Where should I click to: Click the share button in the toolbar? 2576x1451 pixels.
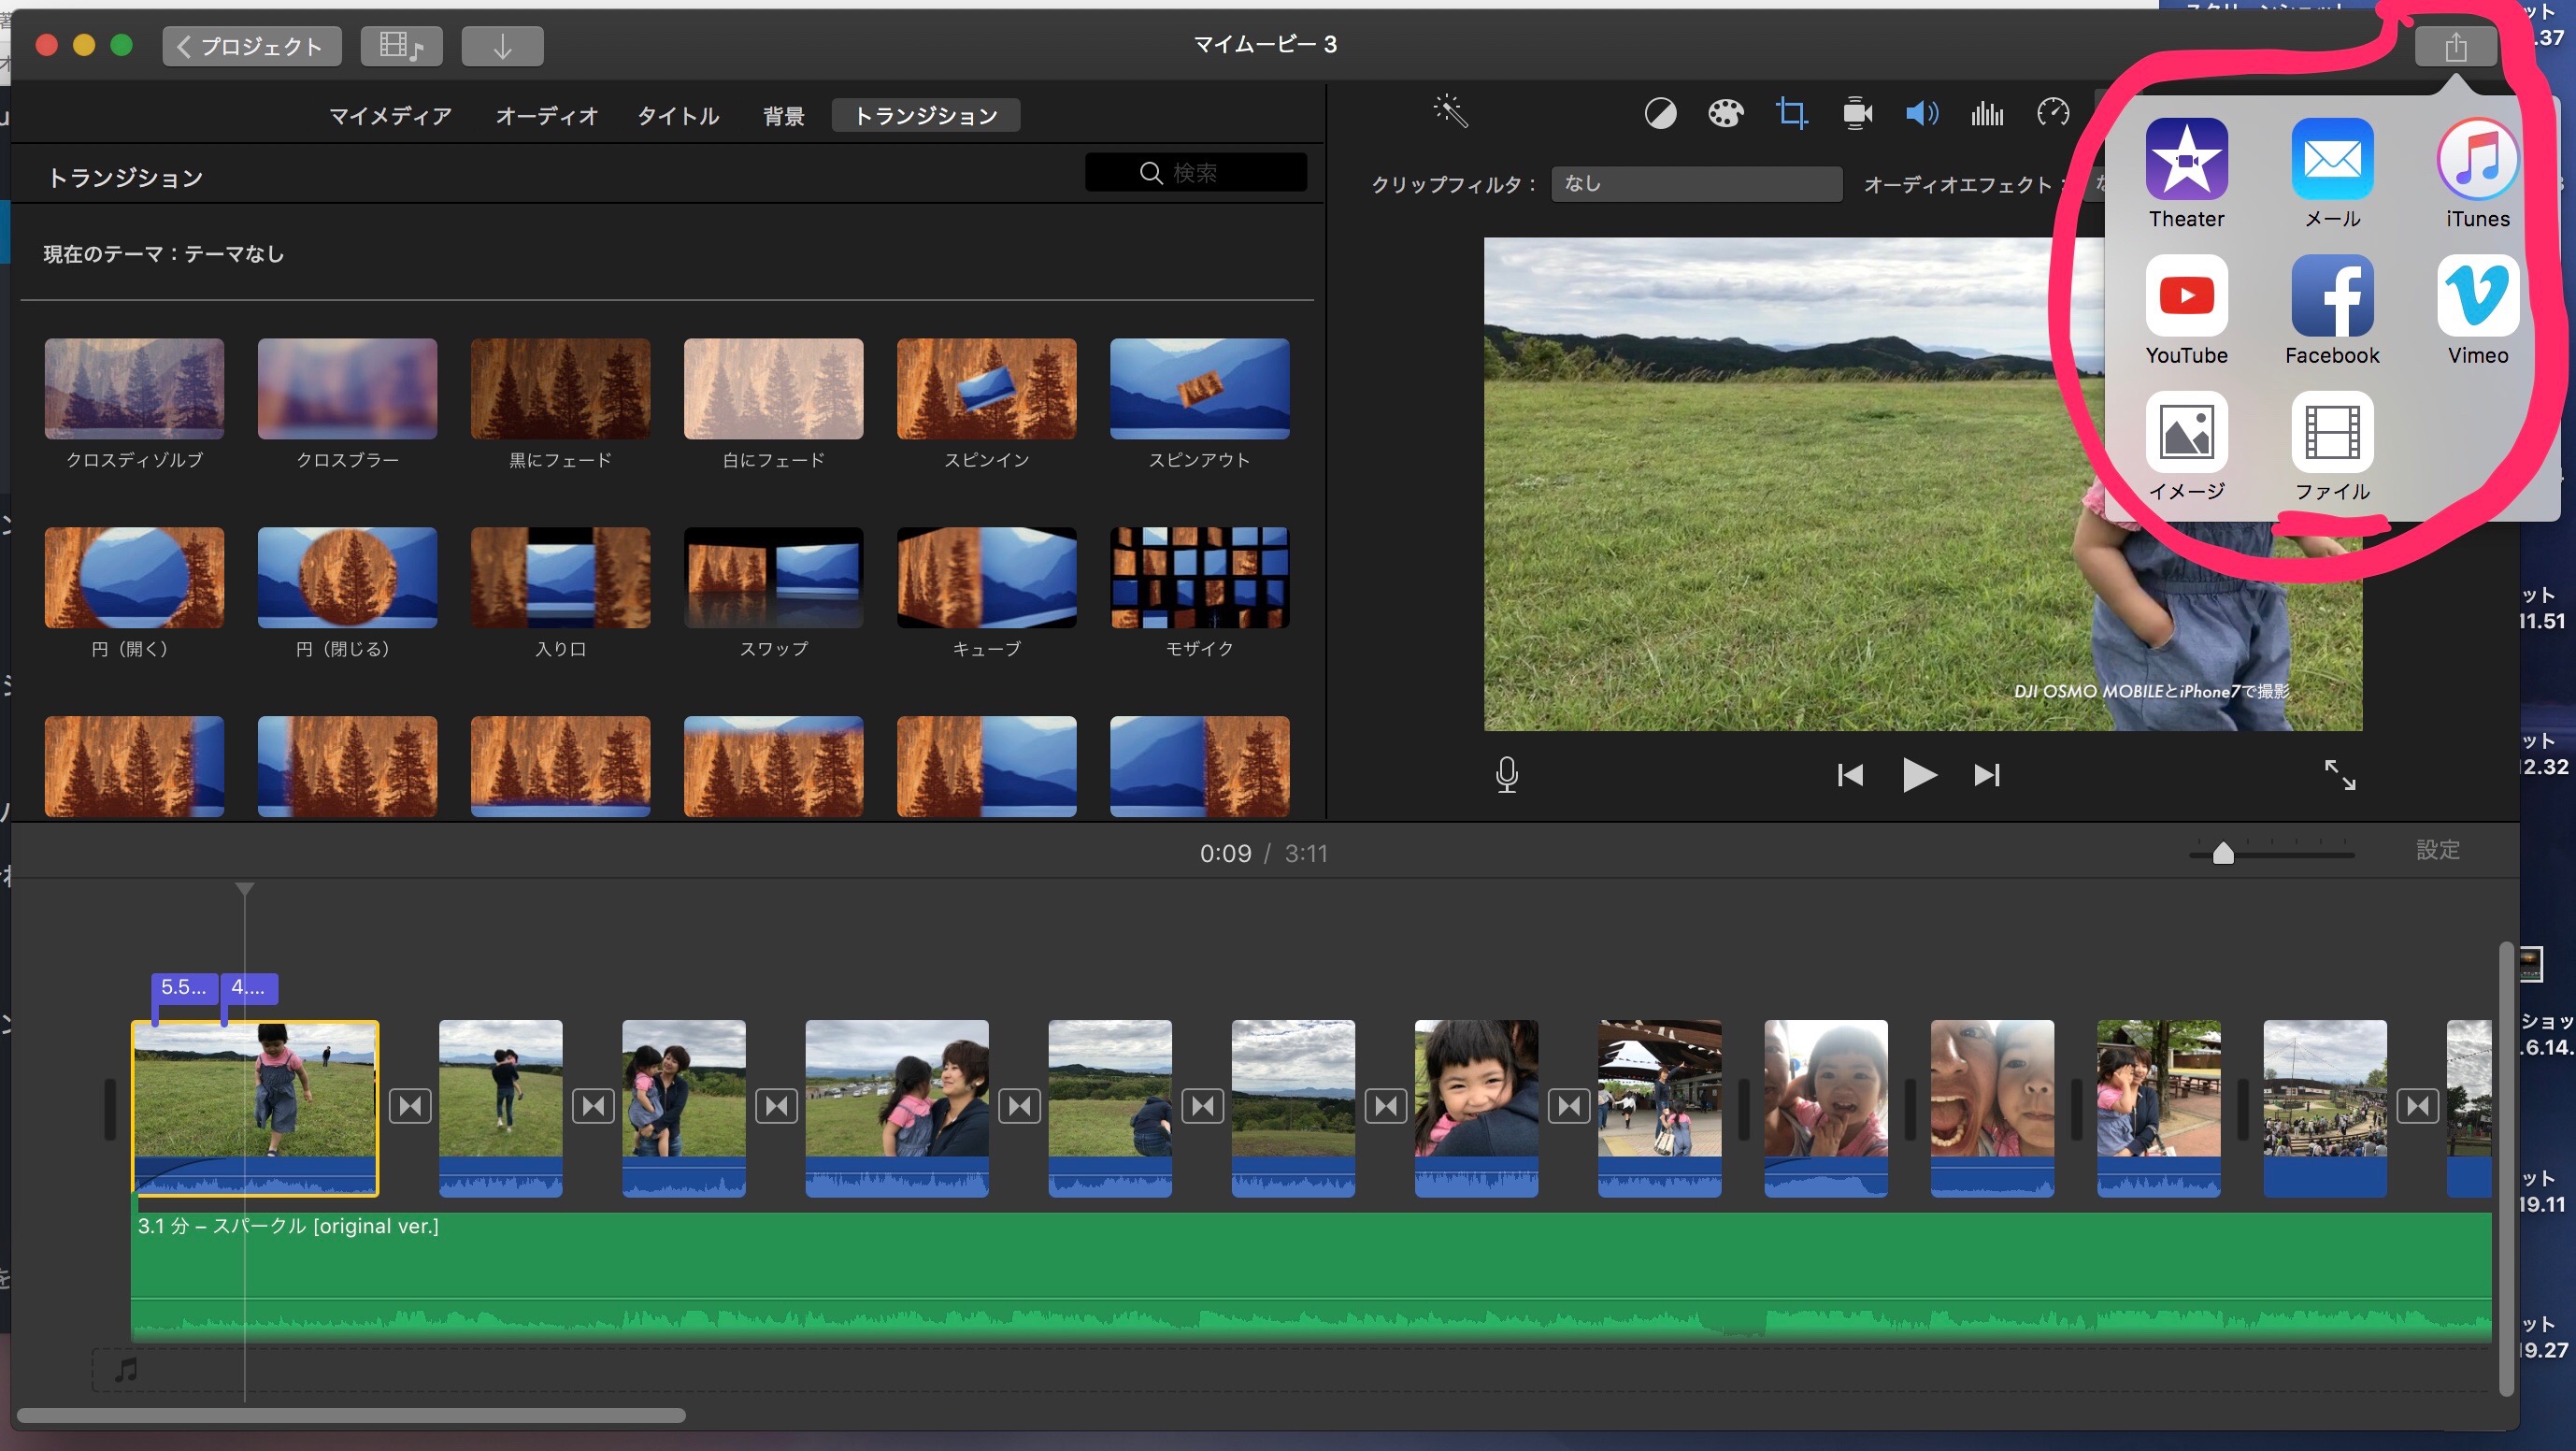tap(2455, 46)
